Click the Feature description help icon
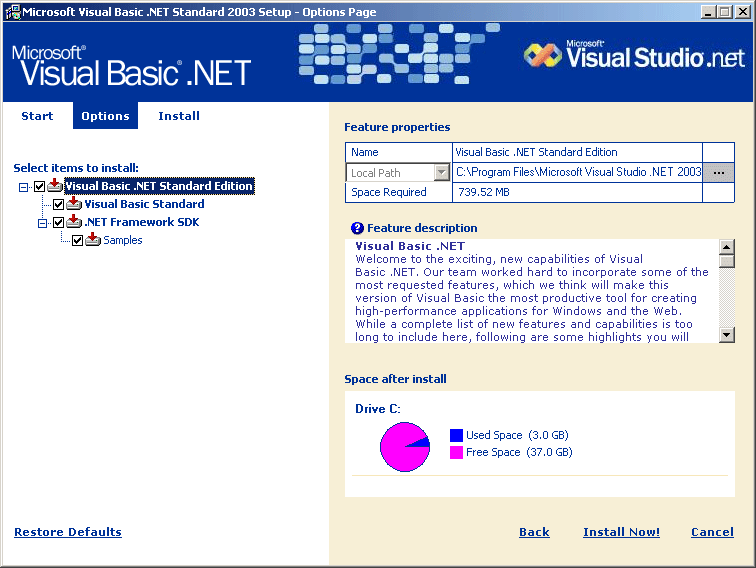This screenshot has height=568, width=756. tap(357, 228)
